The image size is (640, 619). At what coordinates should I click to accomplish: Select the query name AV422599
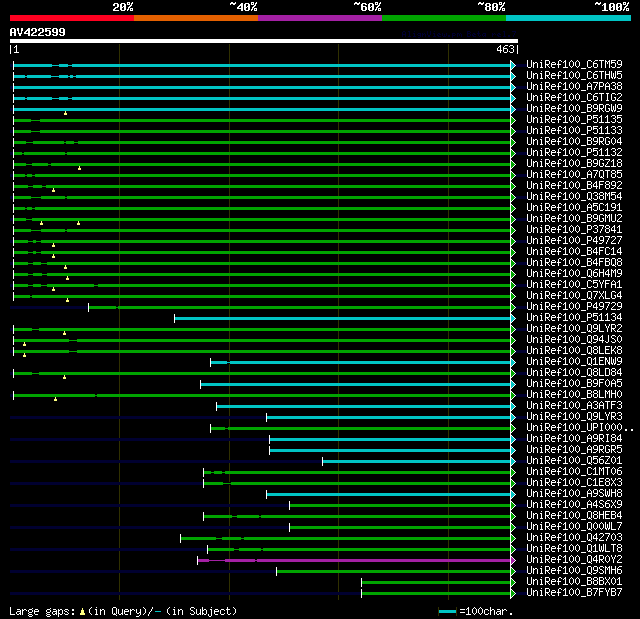[38, 32]
